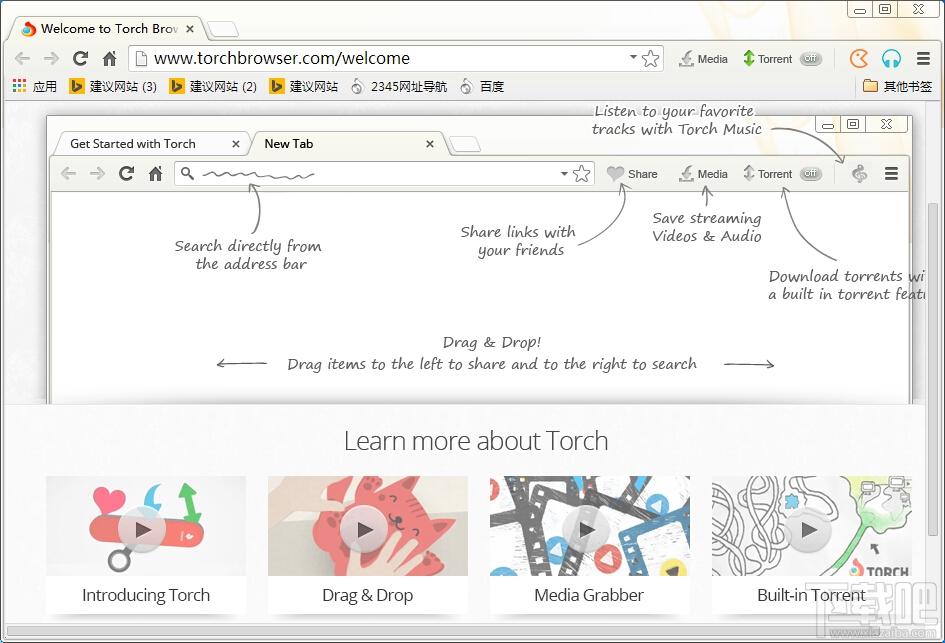Click the illustrated home icon
Image resolution: width=945 pixels, height=643 pixels.
pos(155,174)
